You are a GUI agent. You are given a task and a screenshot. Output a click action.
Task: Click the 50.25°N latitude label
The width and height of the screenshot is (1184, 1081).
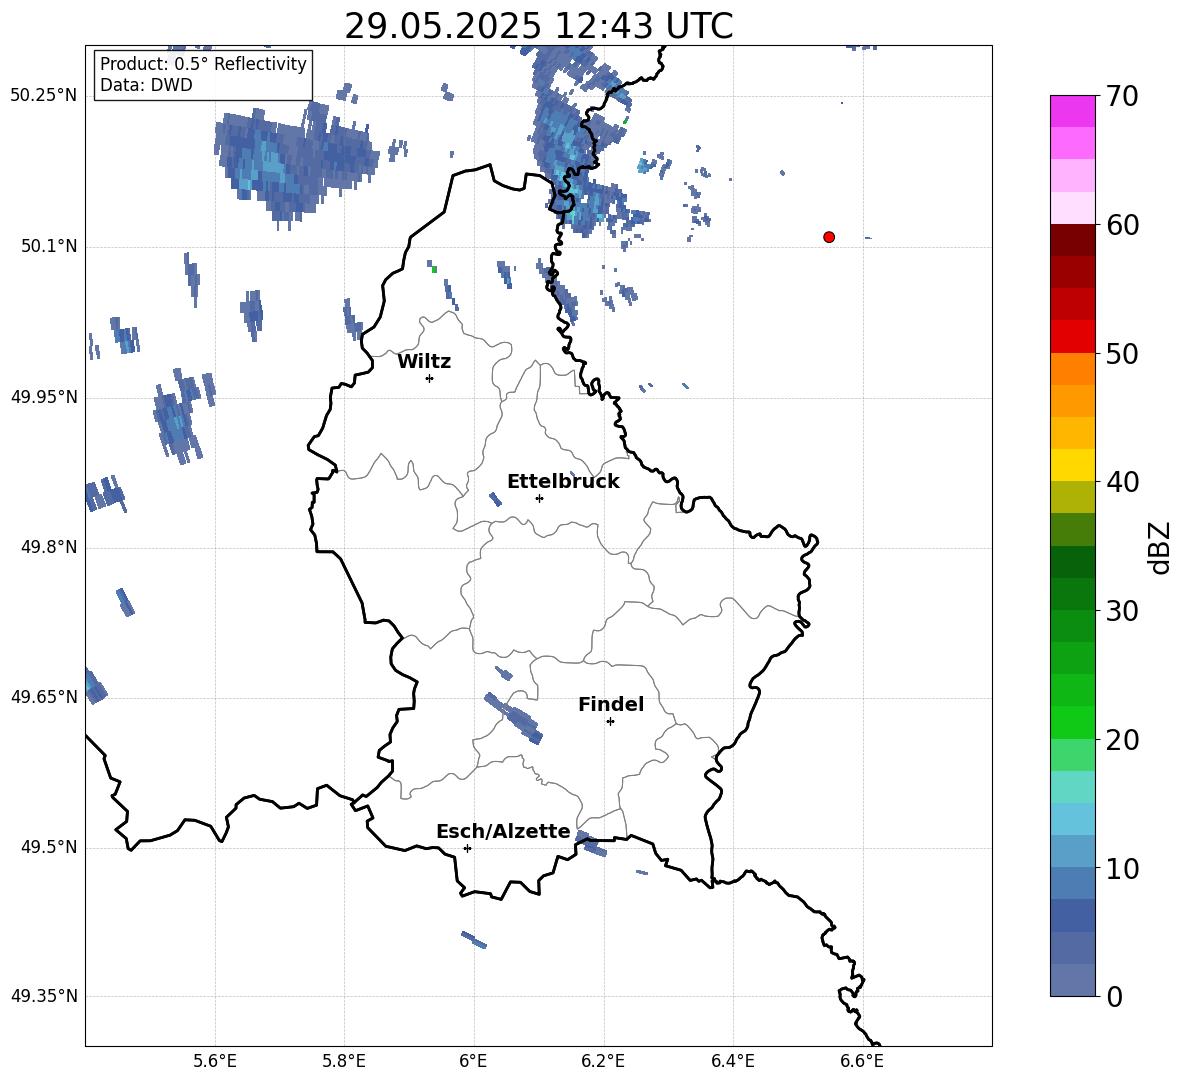pyautogui.click(x=44, y=96)
